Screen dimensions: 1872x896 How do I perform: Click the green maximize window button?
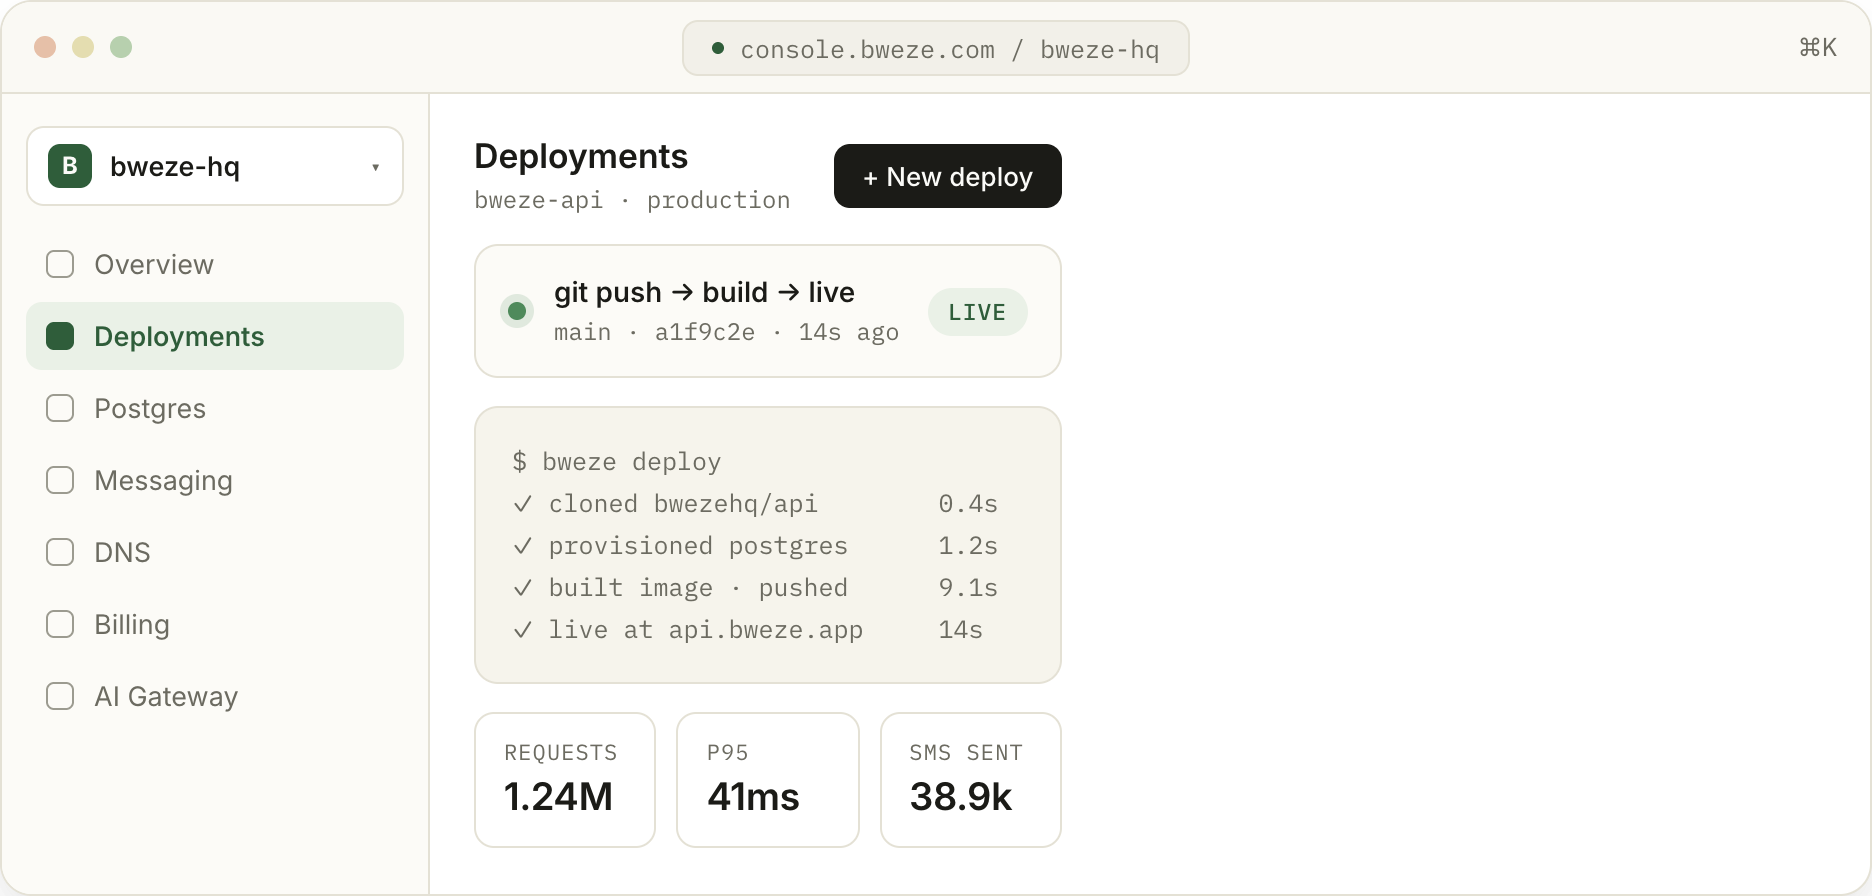point(121,47)
